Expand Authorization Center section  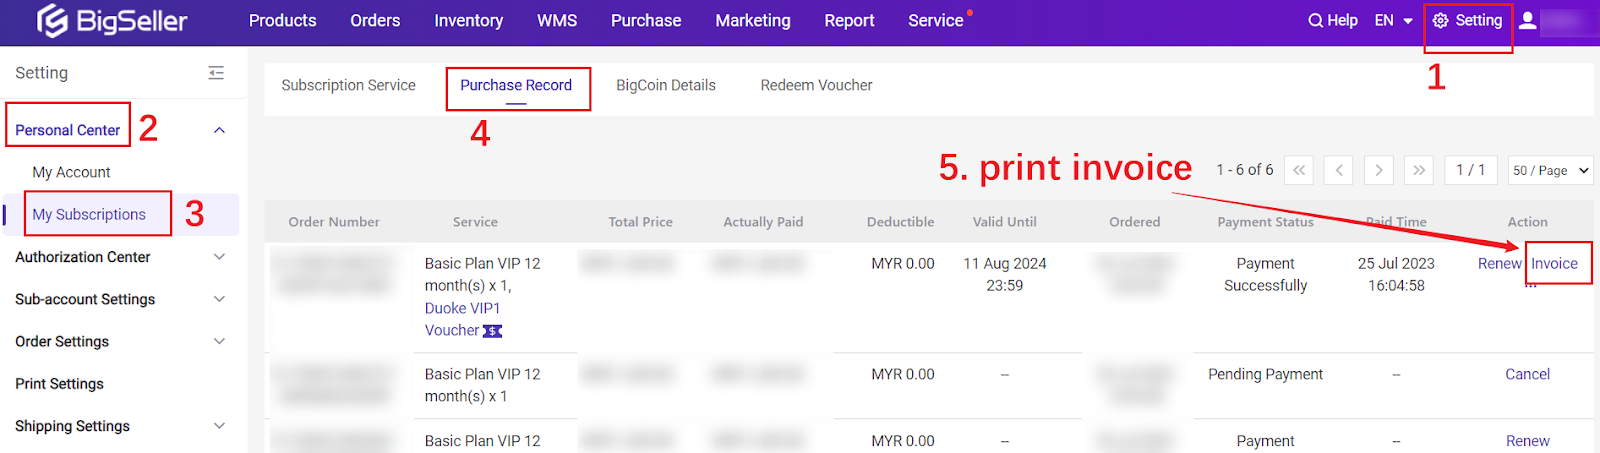click(x=219, y=257)
